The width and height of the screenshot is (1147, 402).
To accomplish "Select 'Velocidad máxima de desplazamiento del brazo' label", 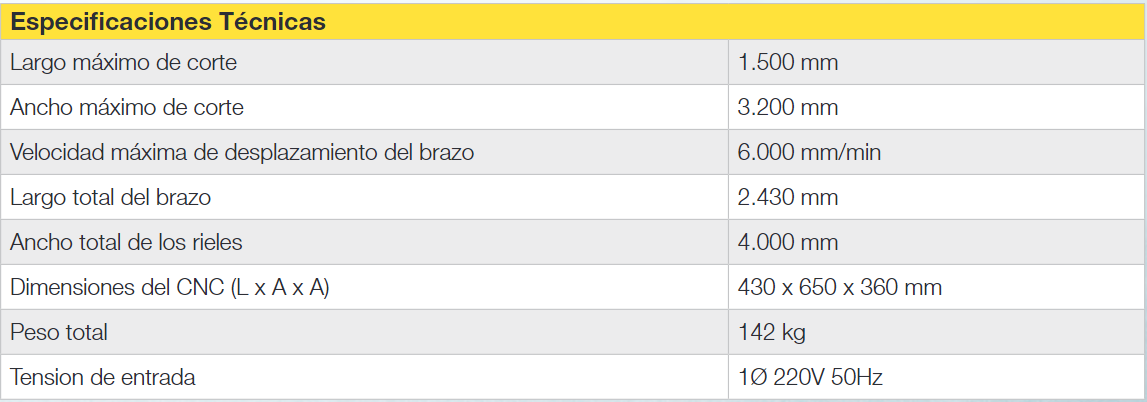I will pyautogui.click(x=241, y=152).
